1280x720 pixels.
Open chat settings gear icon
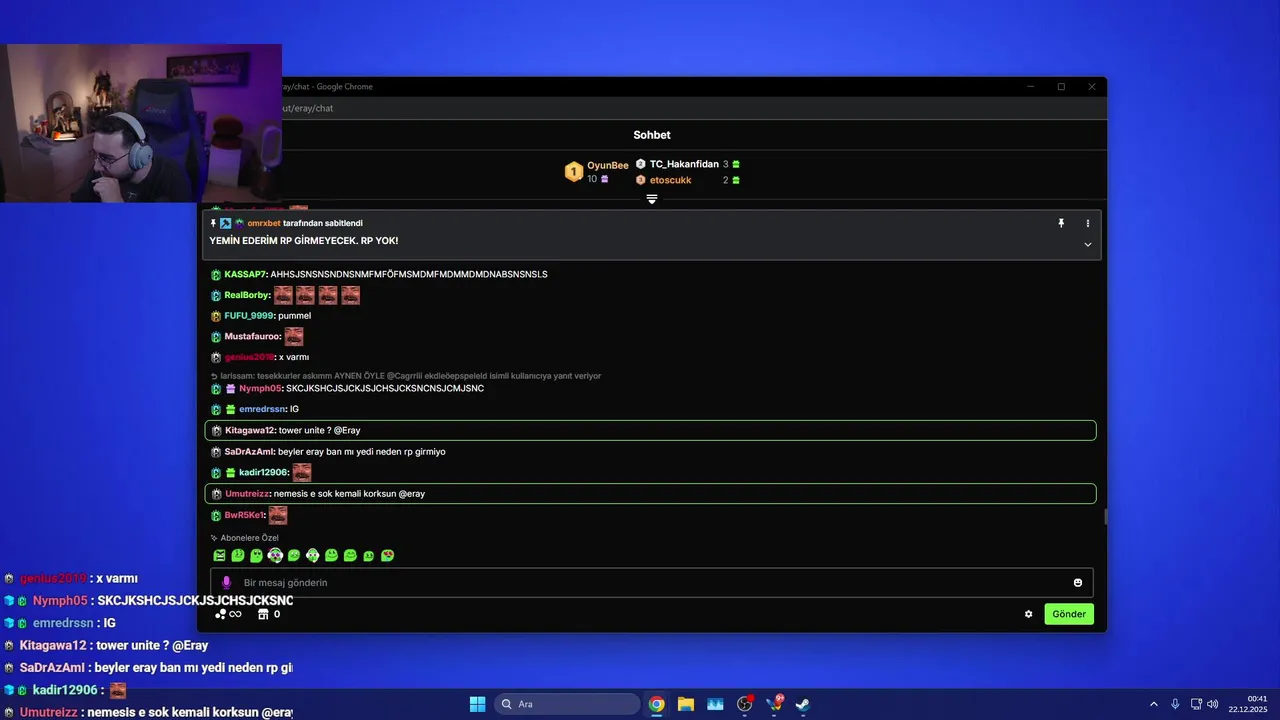pos(1028,614)
